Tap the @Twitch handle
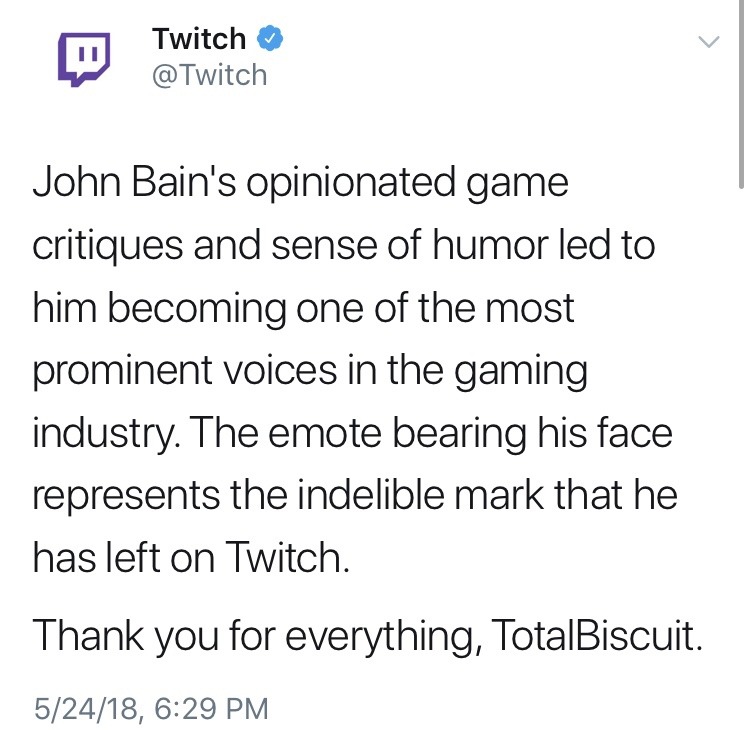Screen dimensions: 750x730 coord(209,75)
